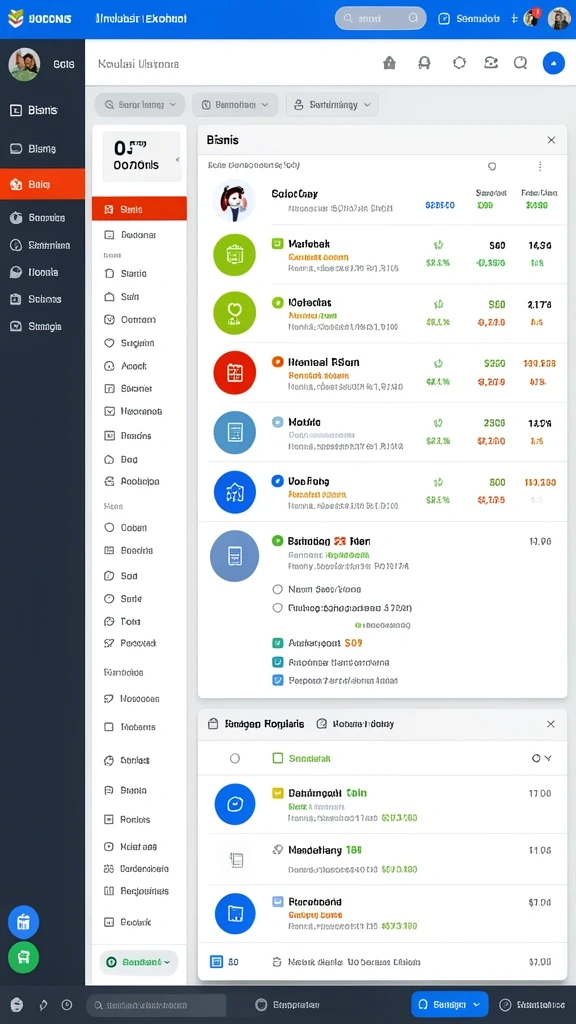
Task: Expand the green Sondient dropdown at sidebar bottom
Action: [139, 963]
